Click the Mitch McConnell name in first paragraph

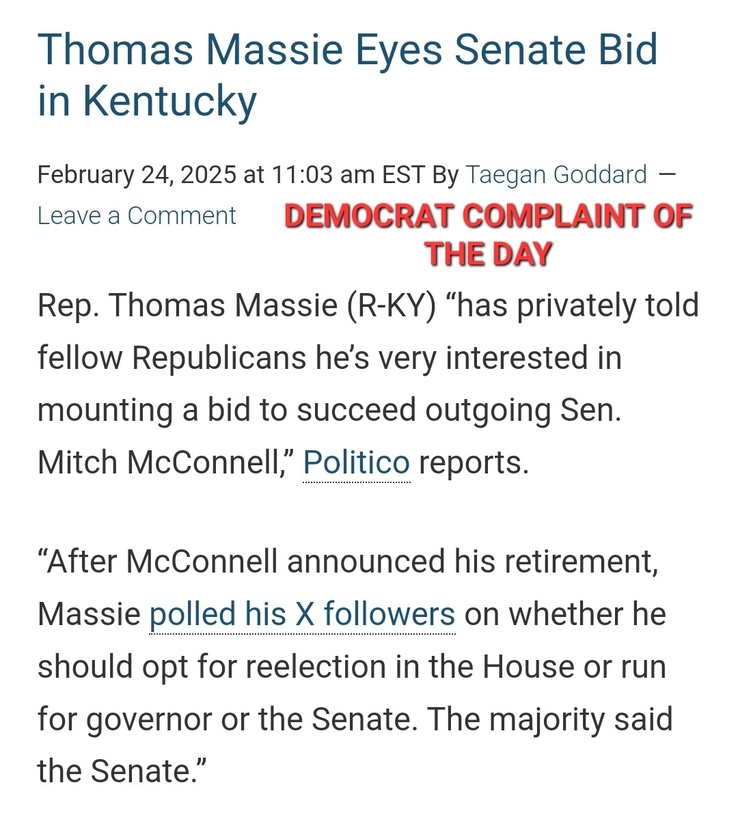tap(163, 462)
